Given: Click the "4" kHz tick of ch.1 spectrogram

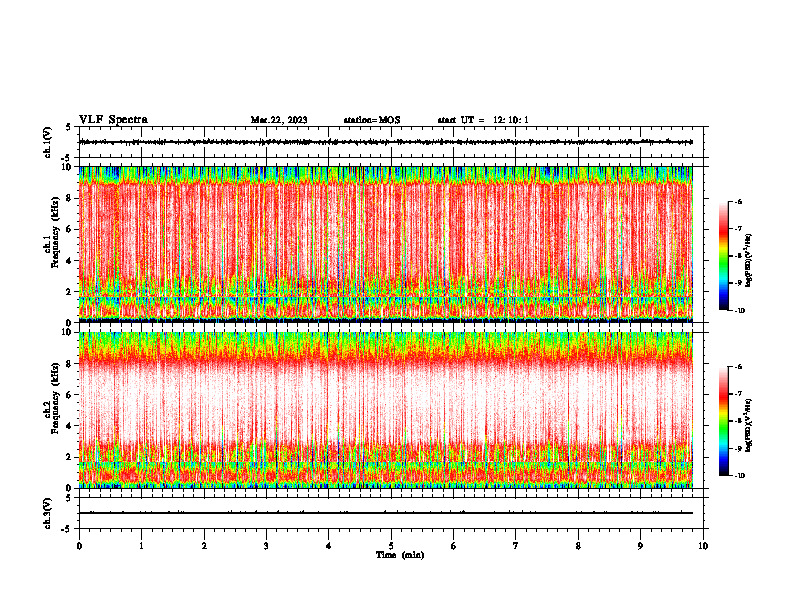Looking at the screenshot, I should (x=70, y=261).
